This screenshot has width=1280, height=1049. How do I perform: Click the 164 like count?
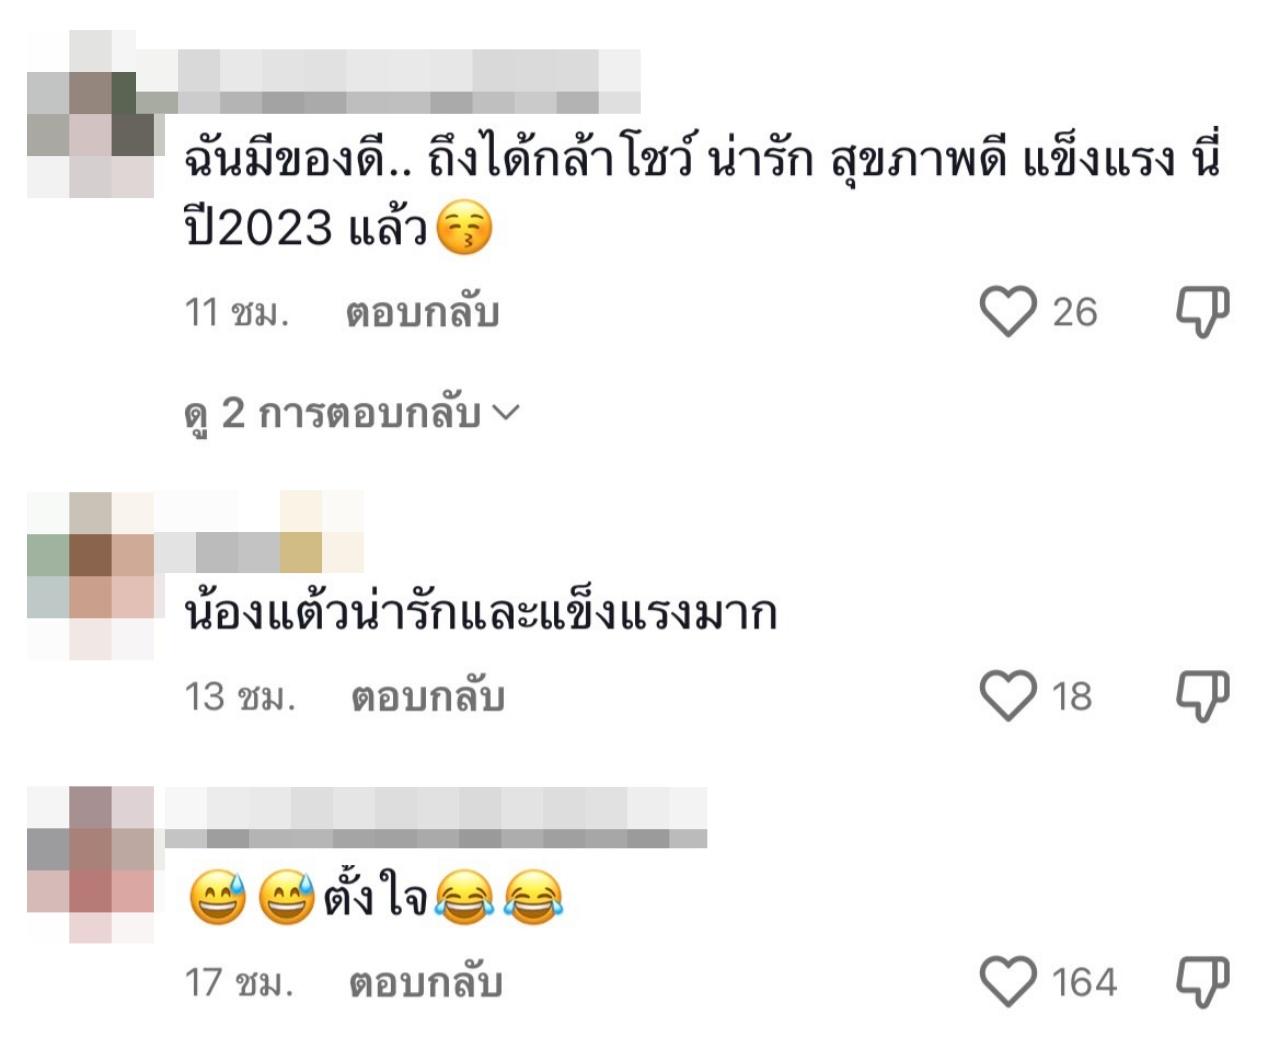[1084, 982]
